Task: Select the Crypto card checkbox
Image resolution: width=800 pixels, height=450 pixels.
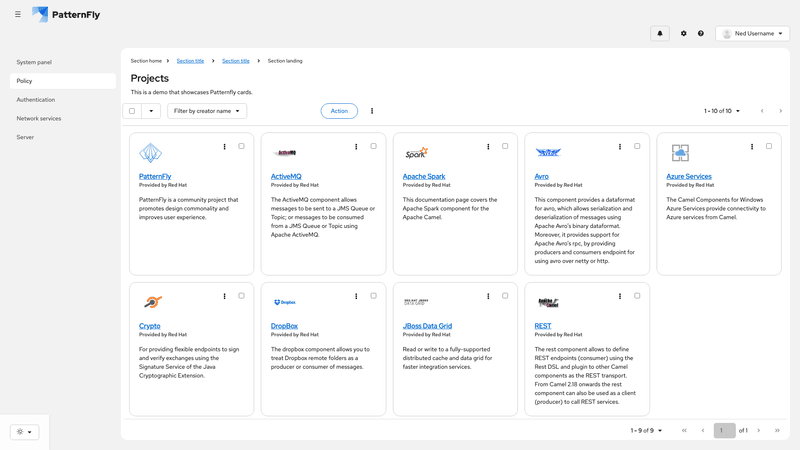Action: click(x=241, y=295)
